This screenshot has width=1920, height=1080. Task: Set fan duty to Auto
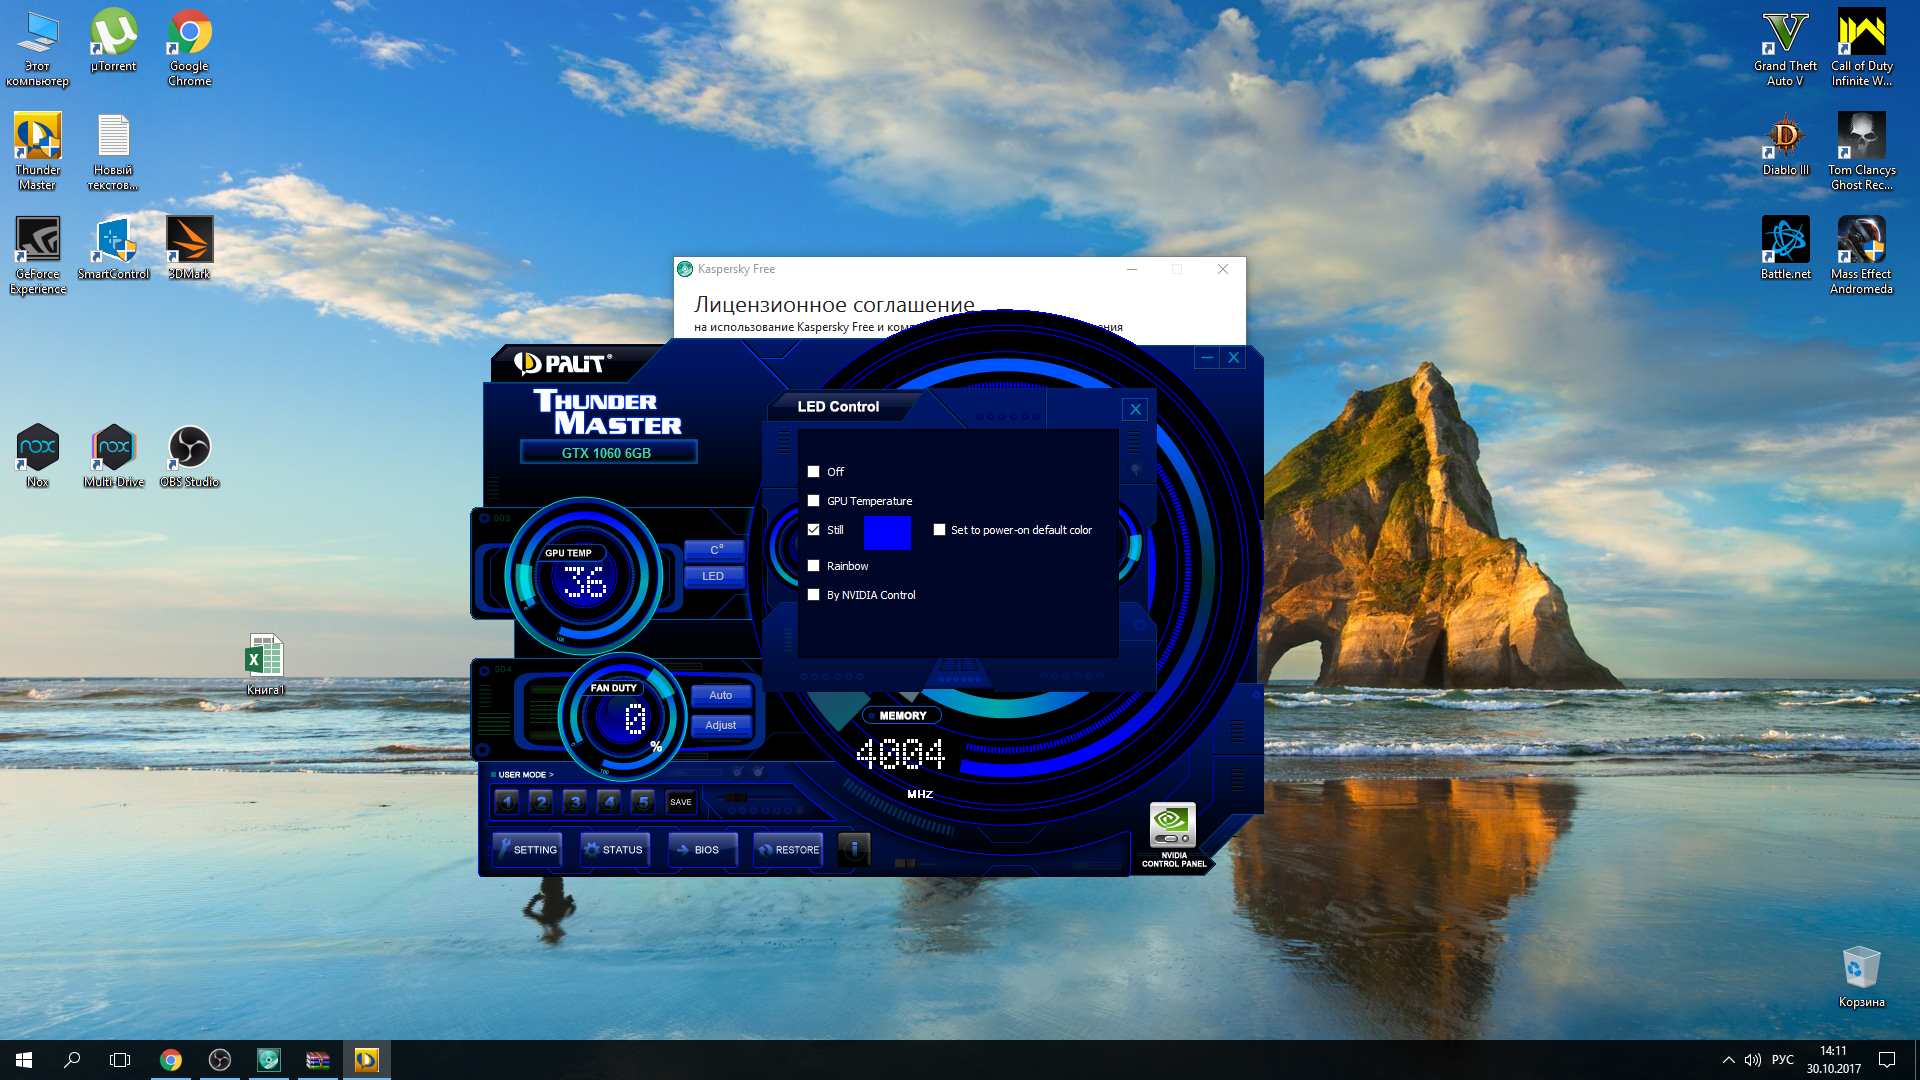720,695
